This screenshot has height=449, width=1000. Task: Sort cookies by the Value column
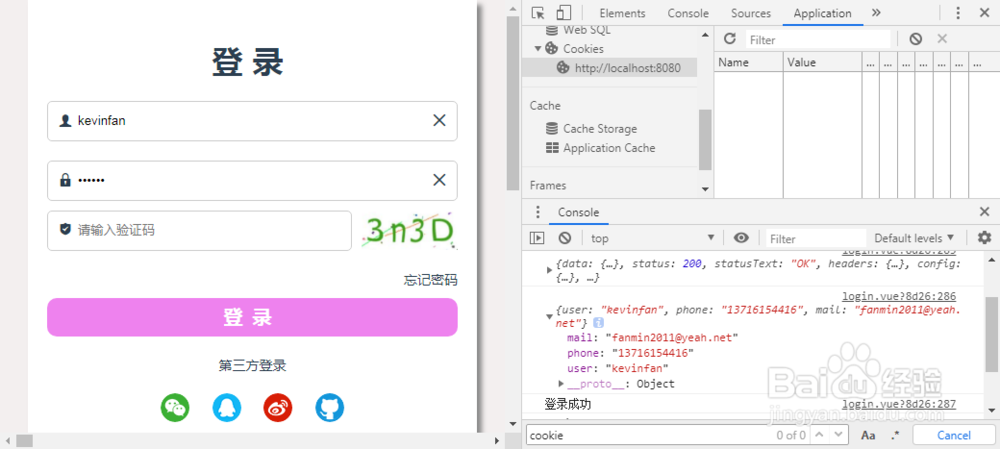click(822, 63)
